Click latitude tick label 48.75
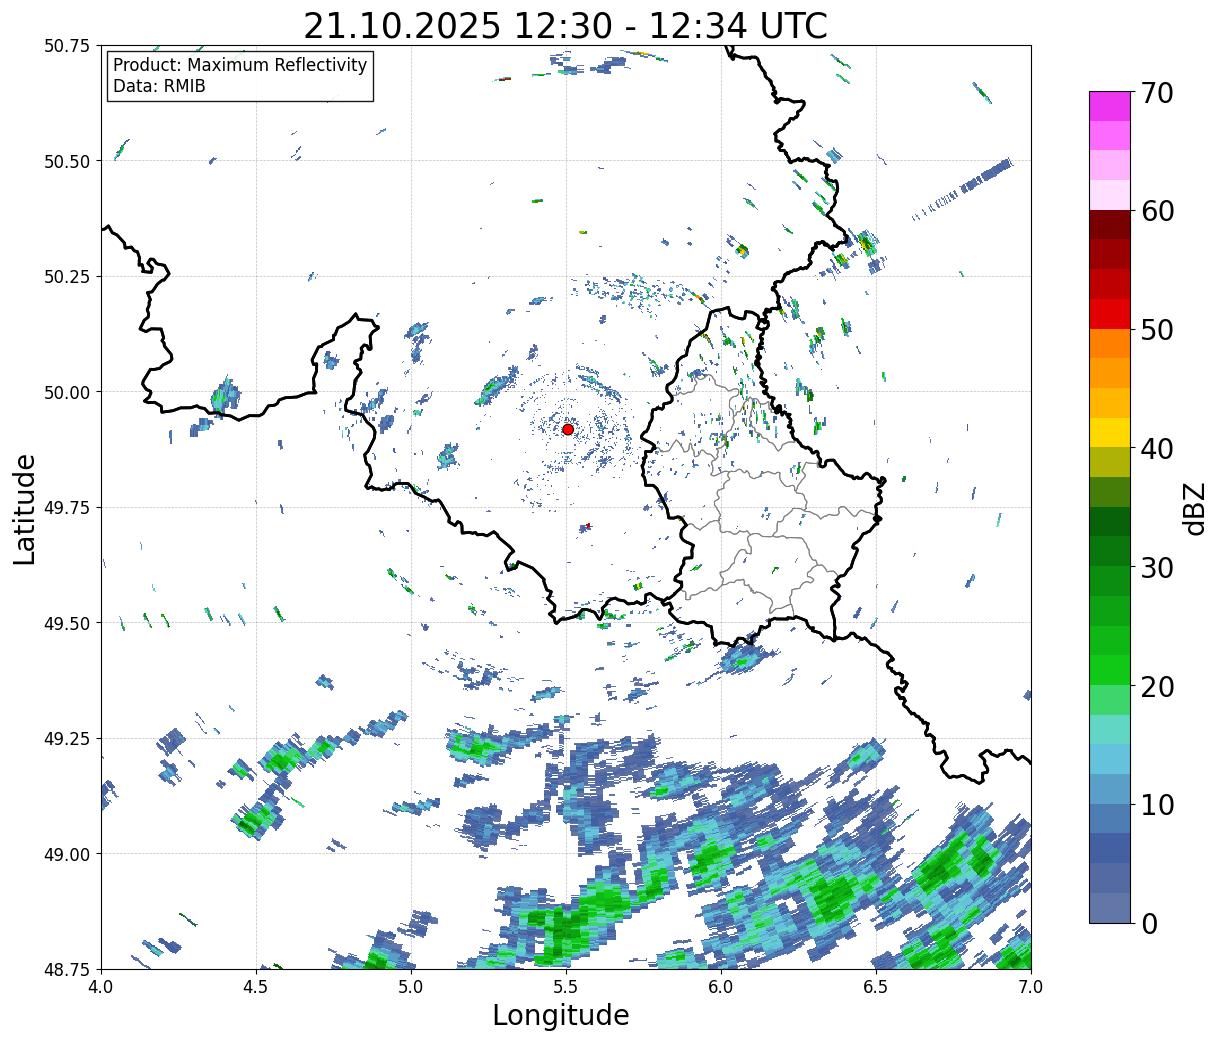The image size is (1219, 1040). 67,970
